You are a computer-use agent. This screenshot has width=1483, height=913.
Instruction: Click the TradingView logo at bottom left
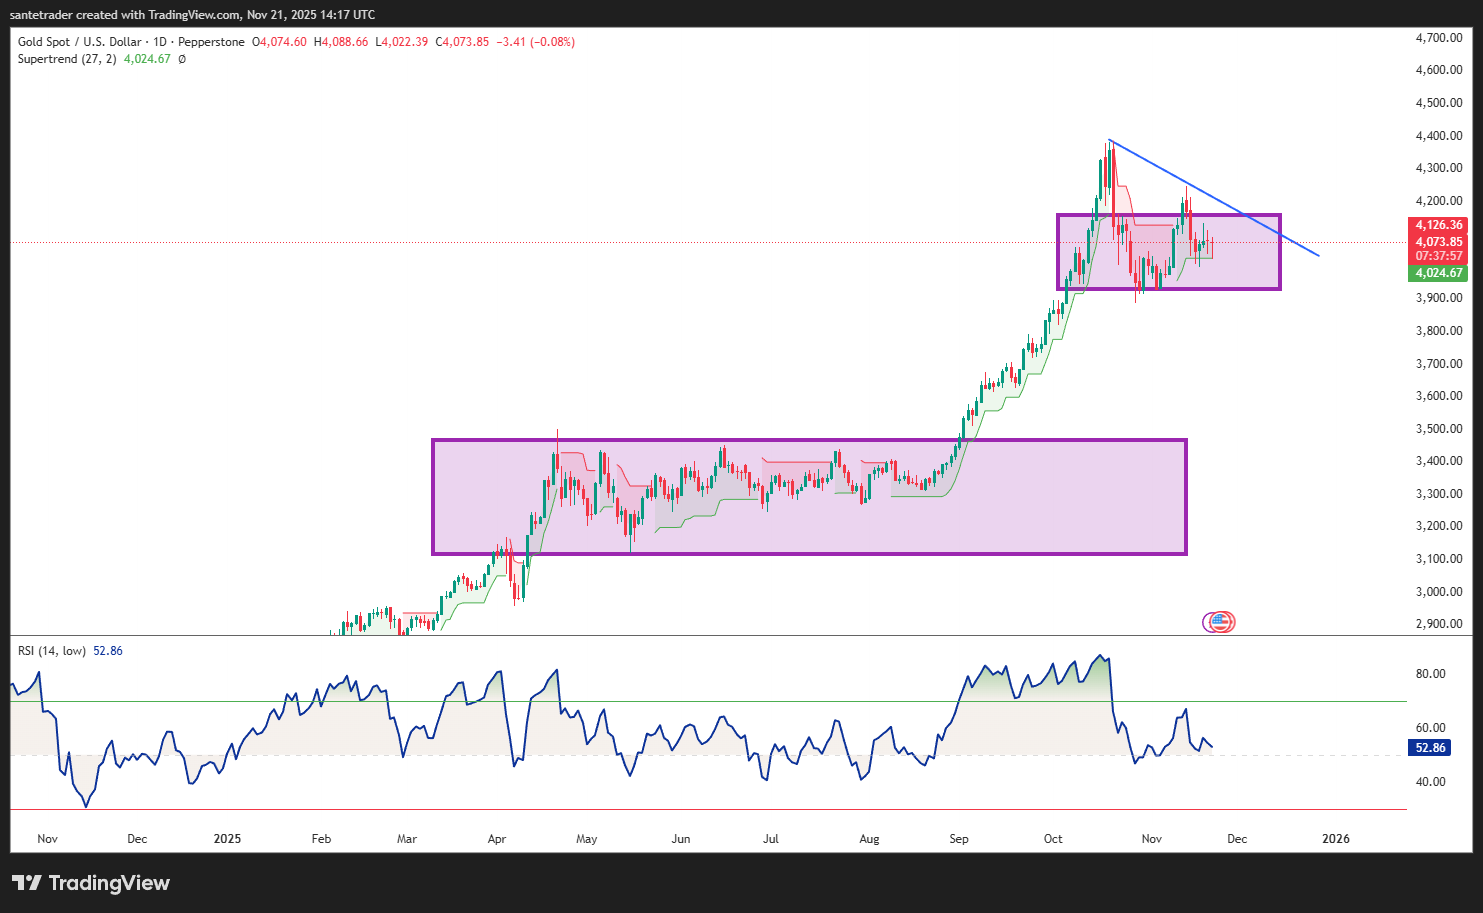91,883
